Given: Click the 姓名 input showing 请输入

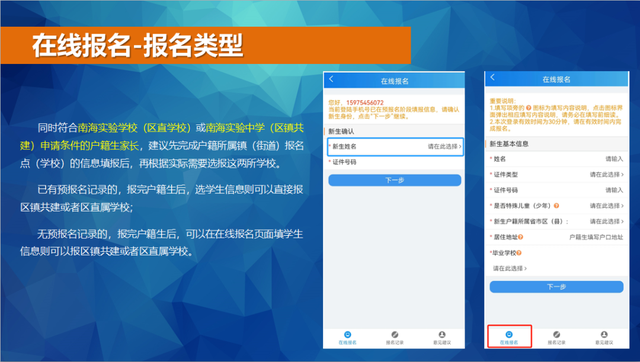Looking at the screenshot, I should tap(556, 159).
